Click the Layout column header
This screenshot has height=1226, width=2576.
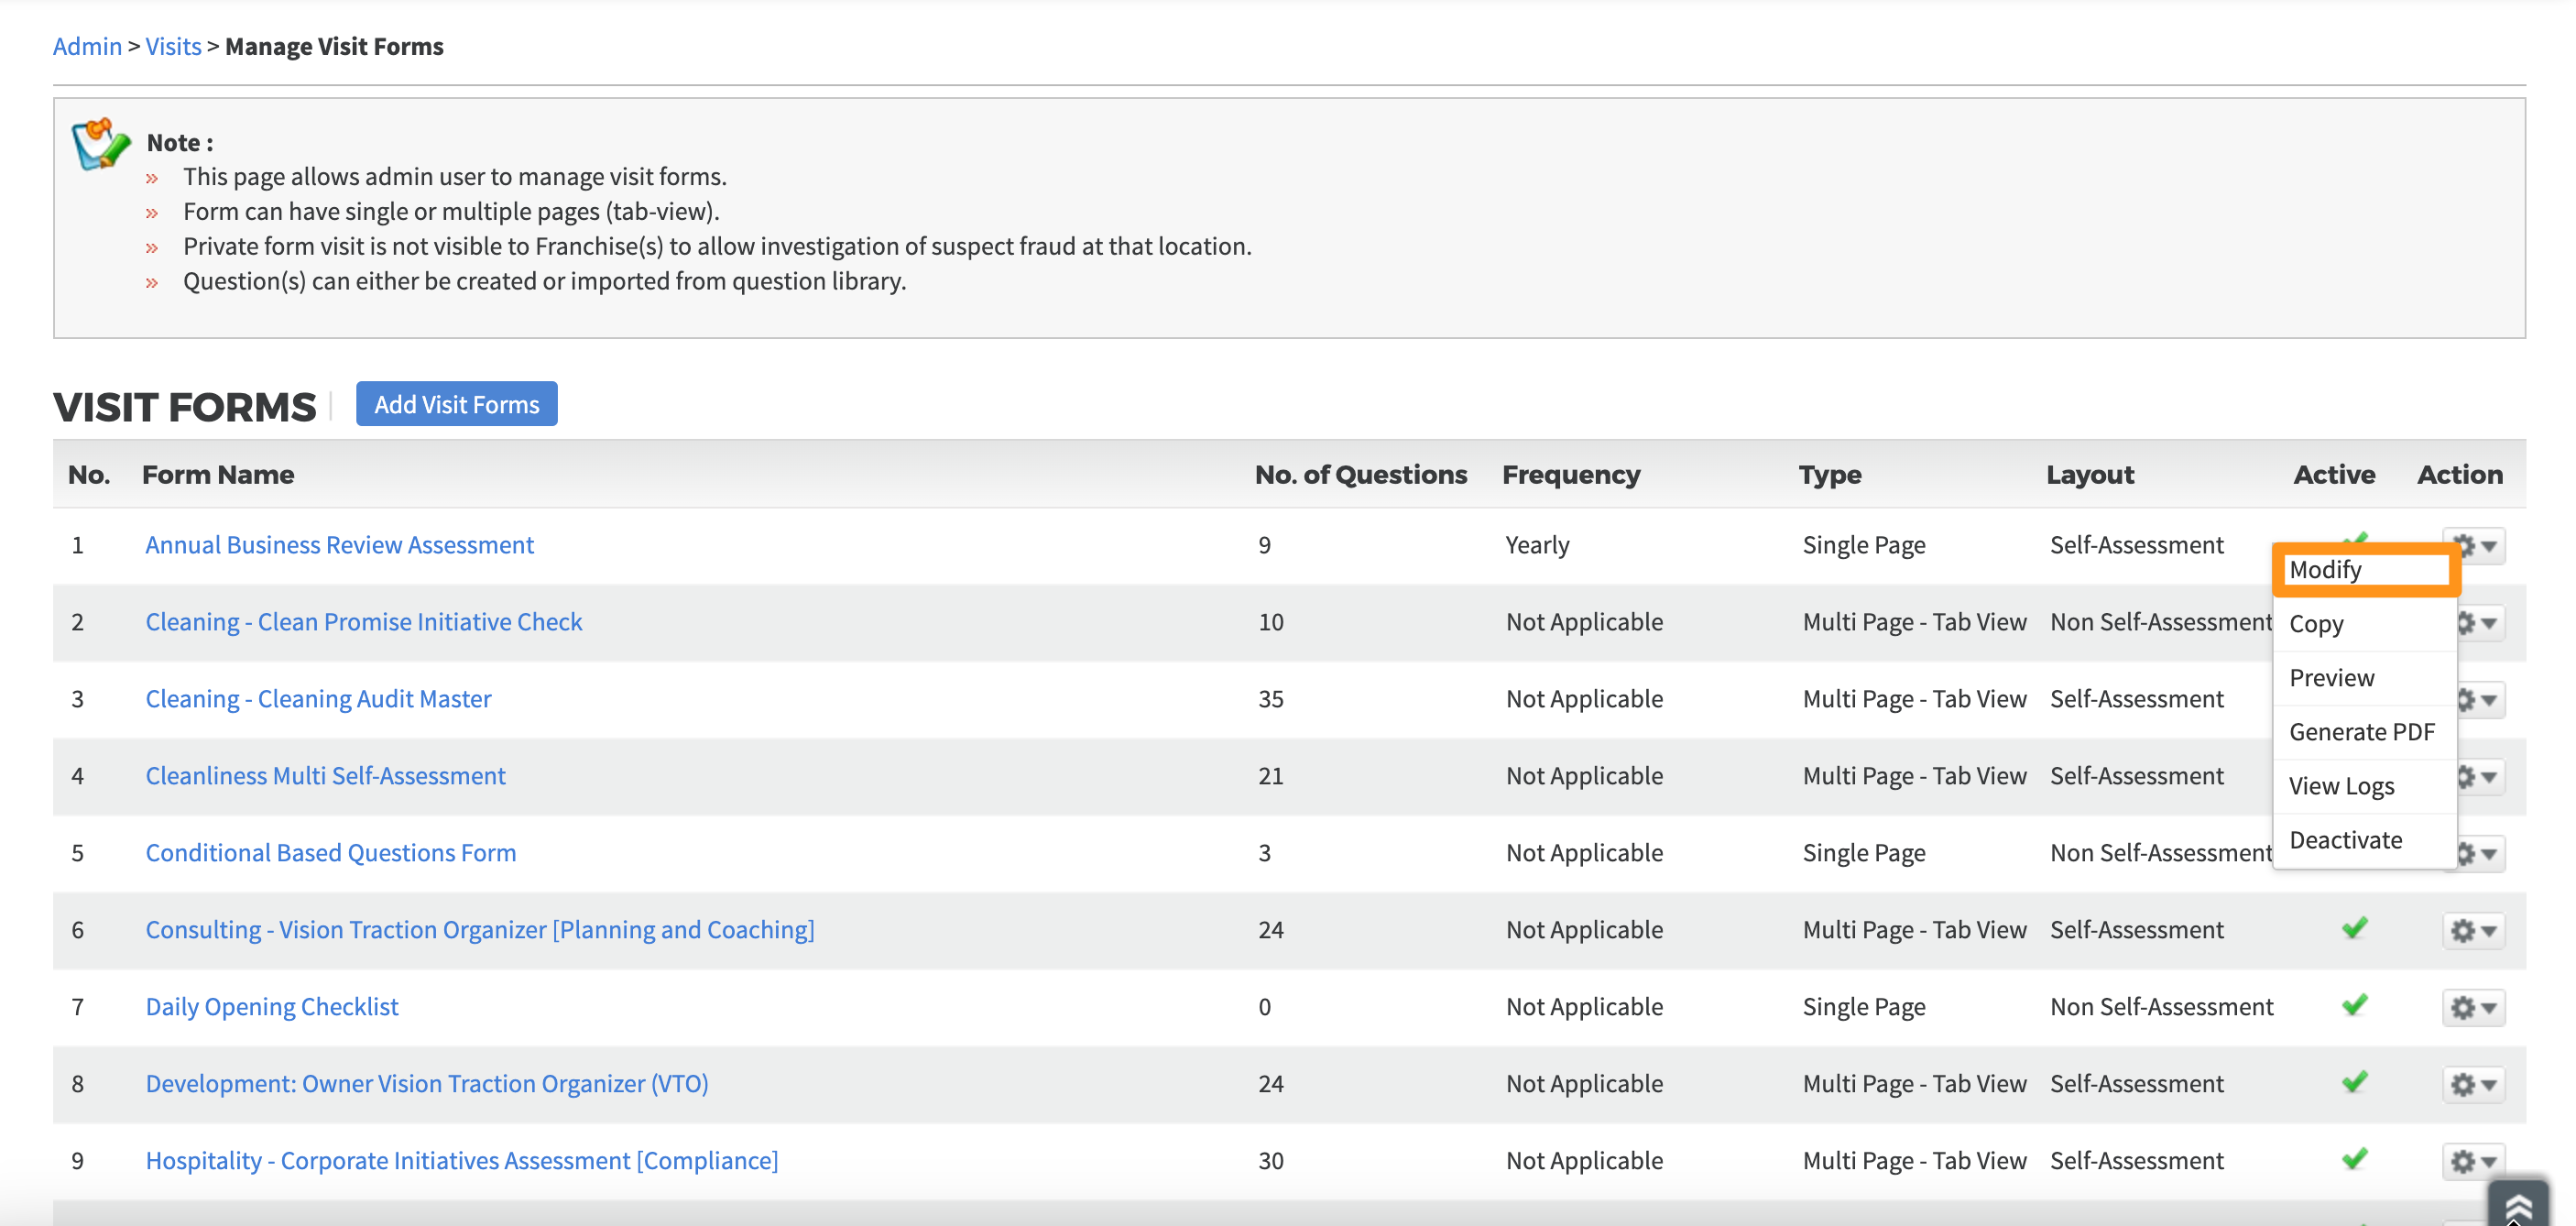(x=2090, y=475)
